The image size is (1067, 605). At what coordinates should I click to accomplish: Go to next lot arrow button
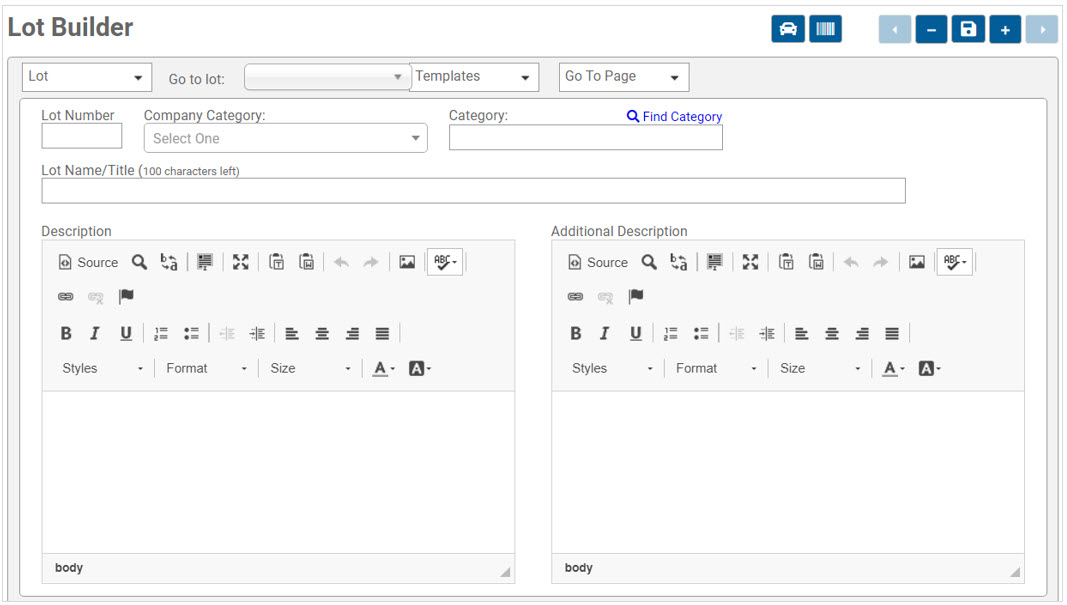tap(1041, 29)
